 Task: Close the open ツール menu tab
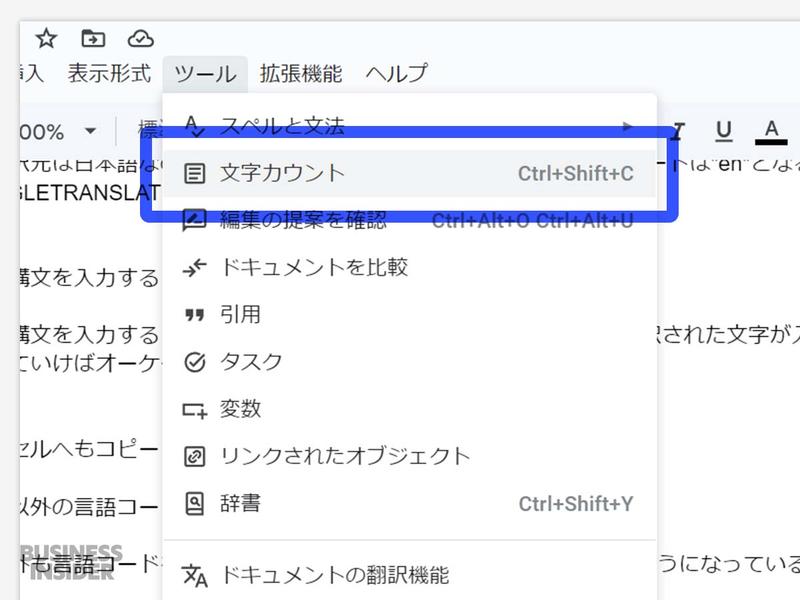[x=205, y=74]
